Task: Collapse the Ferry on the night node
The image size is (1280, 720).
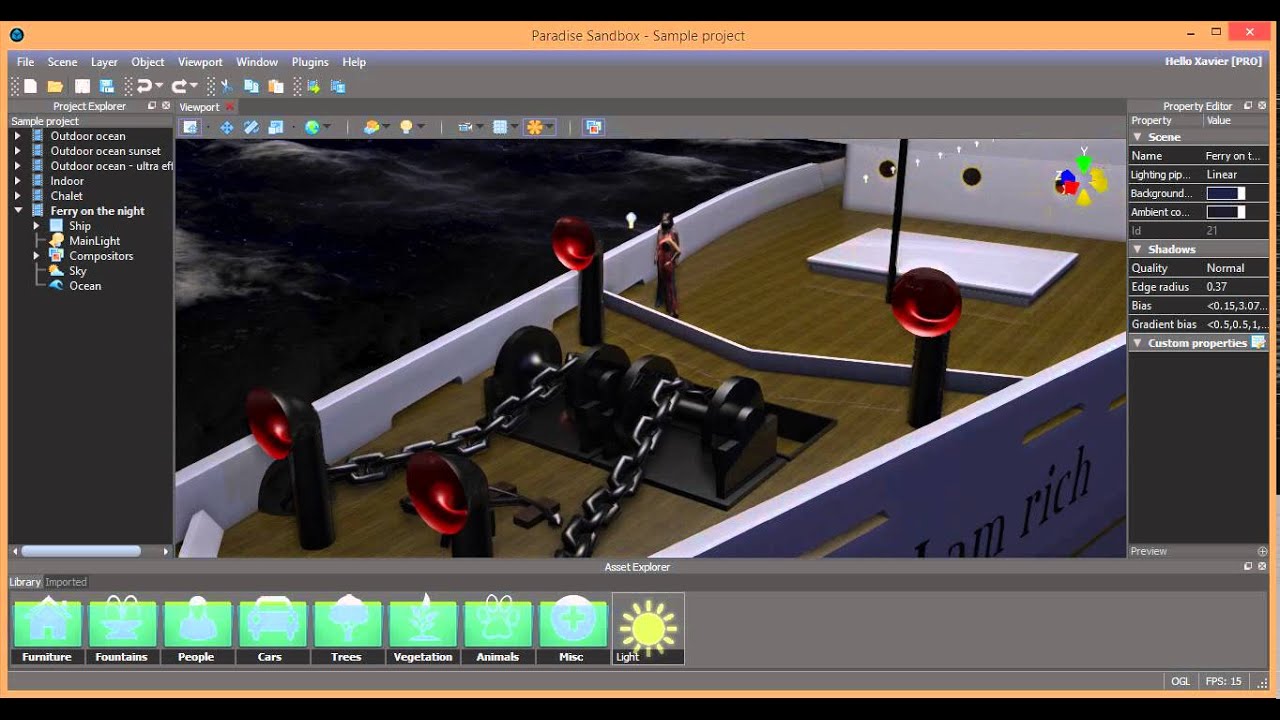Action: click(17, 211)
